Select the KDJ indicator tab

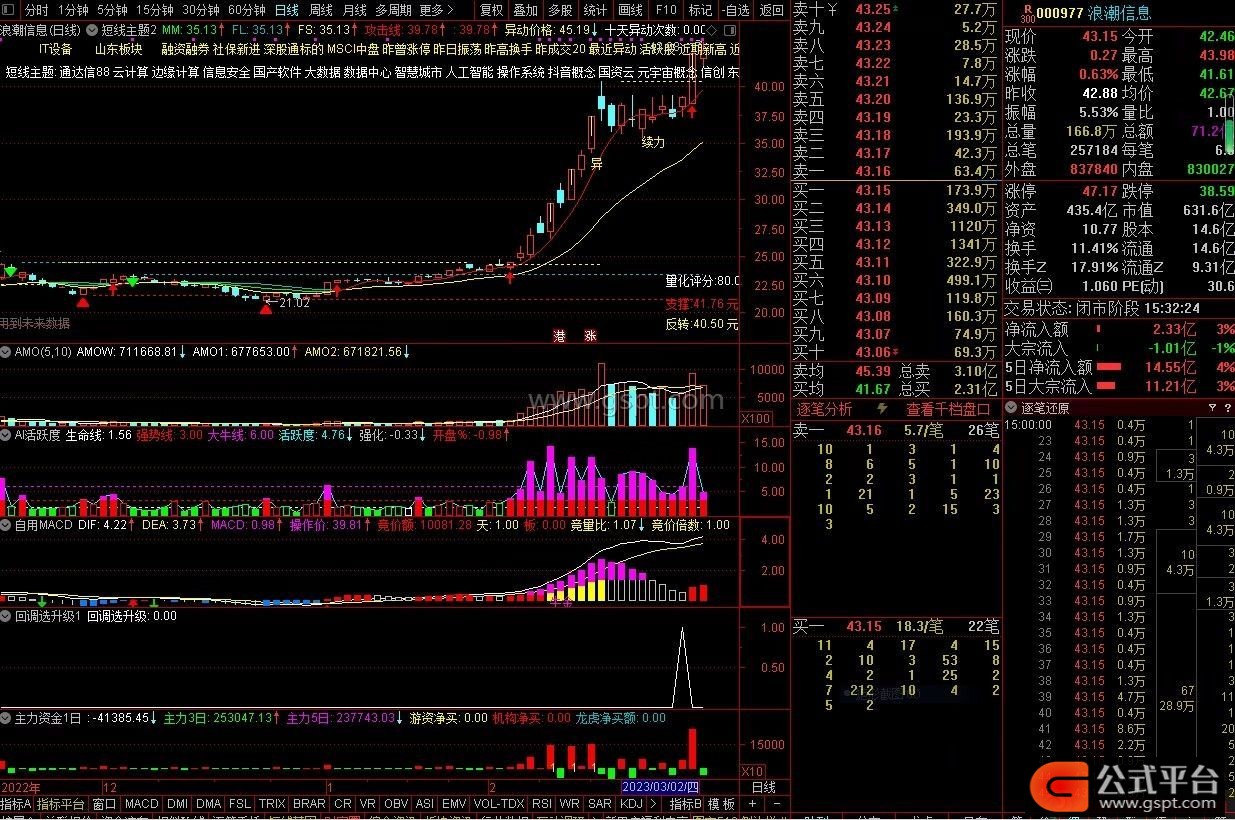(x=631, y=804)
